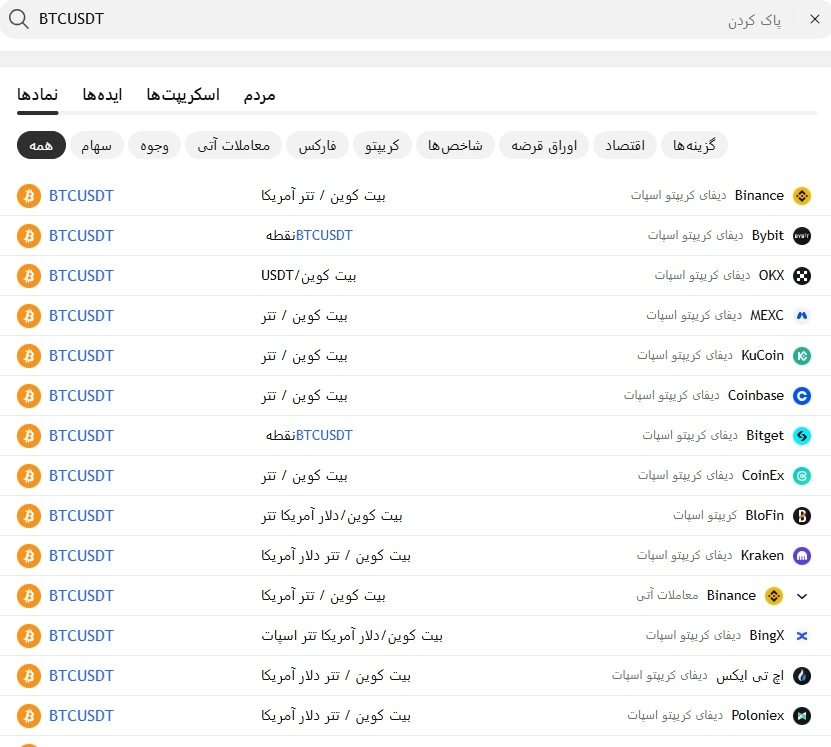Click the Kraken exchange logo
831x747 pixels.
pos(802,556)
